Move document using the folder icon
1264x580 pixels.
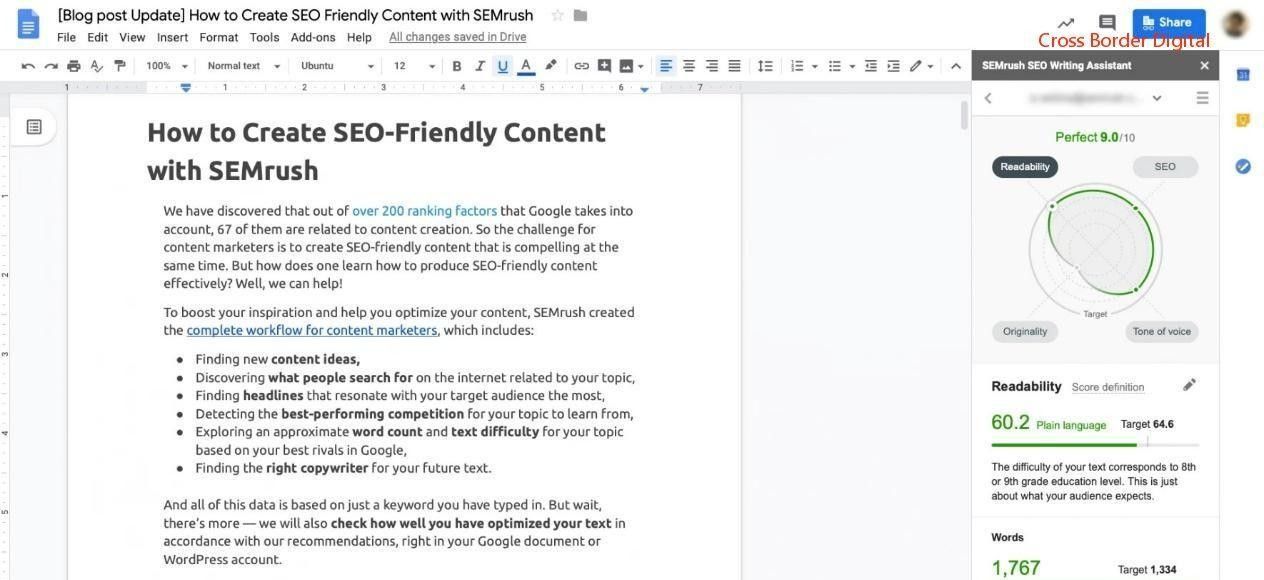[x=580, y=15]
